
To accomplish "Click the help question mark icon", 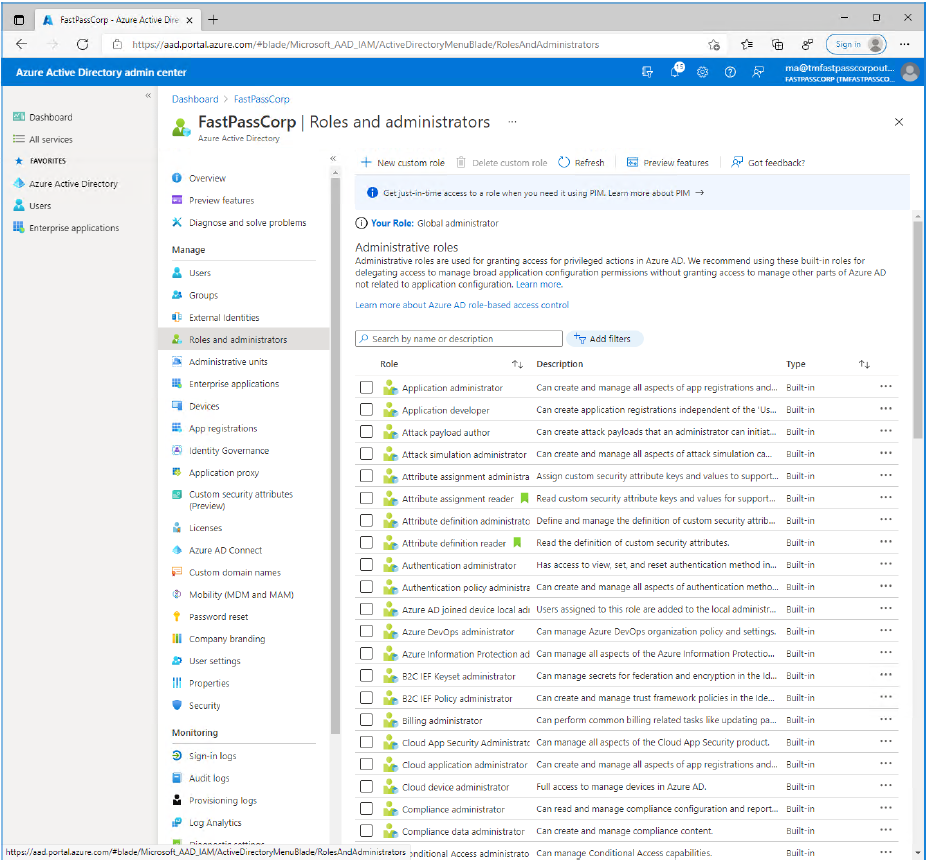I will (x=730, y=72).
